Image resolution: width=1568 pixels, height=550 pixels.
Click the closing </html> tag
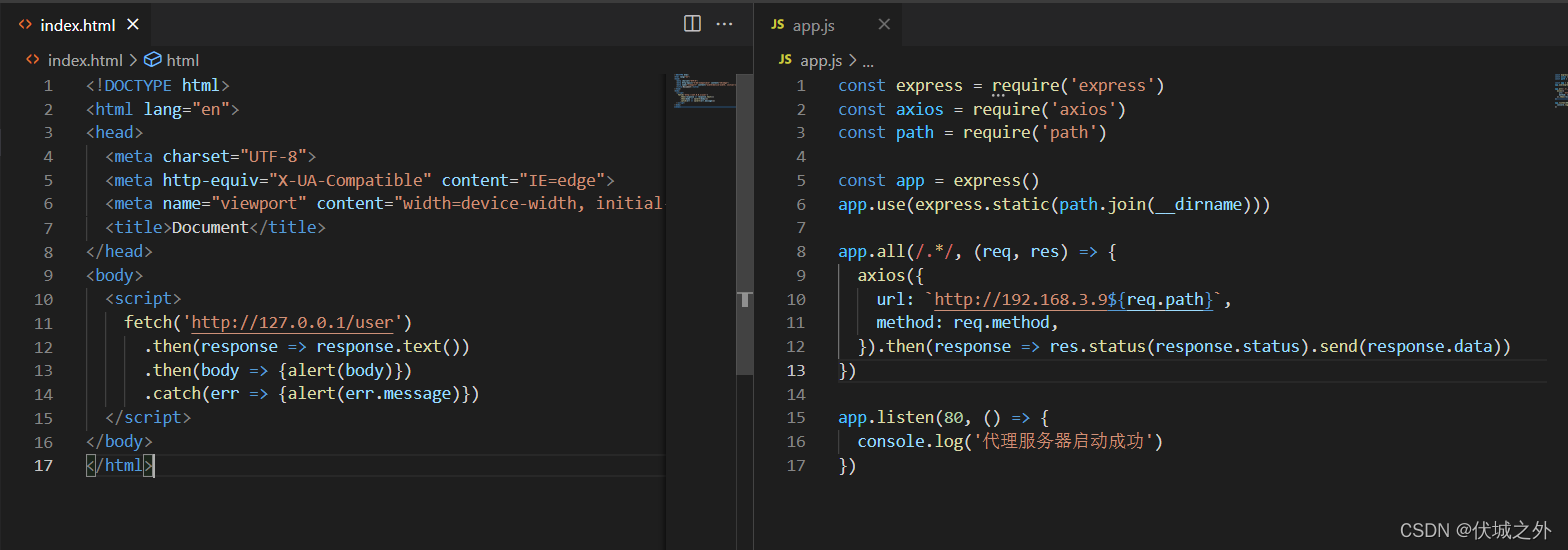pos(120,465)
